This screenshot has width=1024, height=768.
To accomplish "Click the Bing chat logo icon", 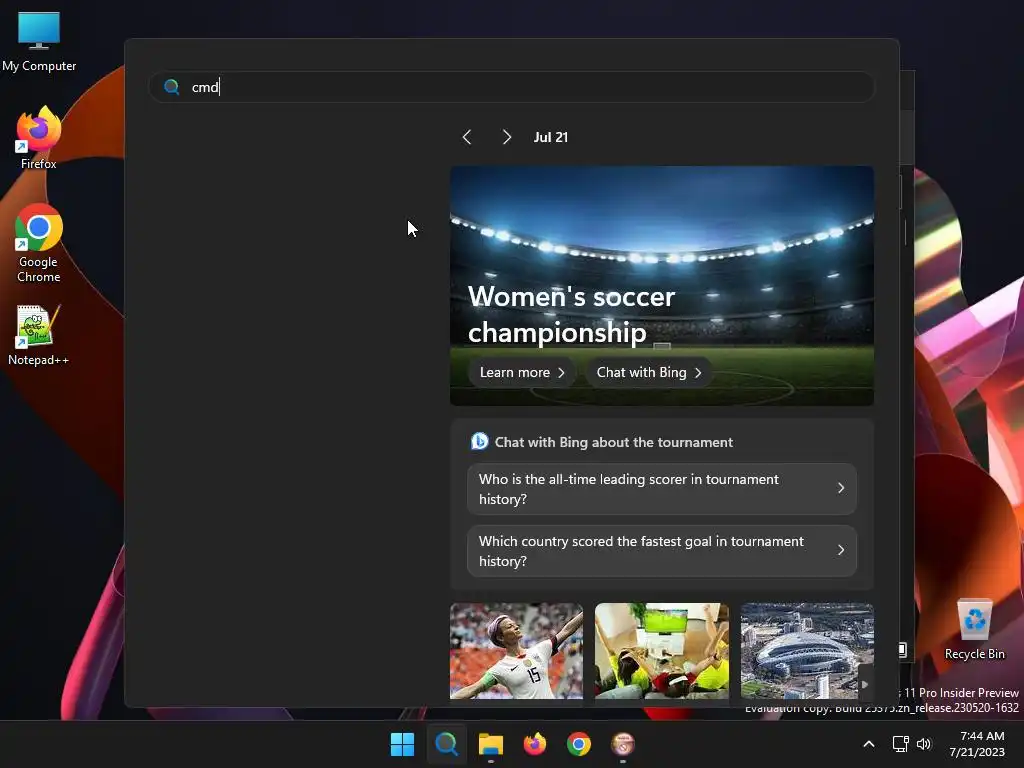I will (479, 441).
